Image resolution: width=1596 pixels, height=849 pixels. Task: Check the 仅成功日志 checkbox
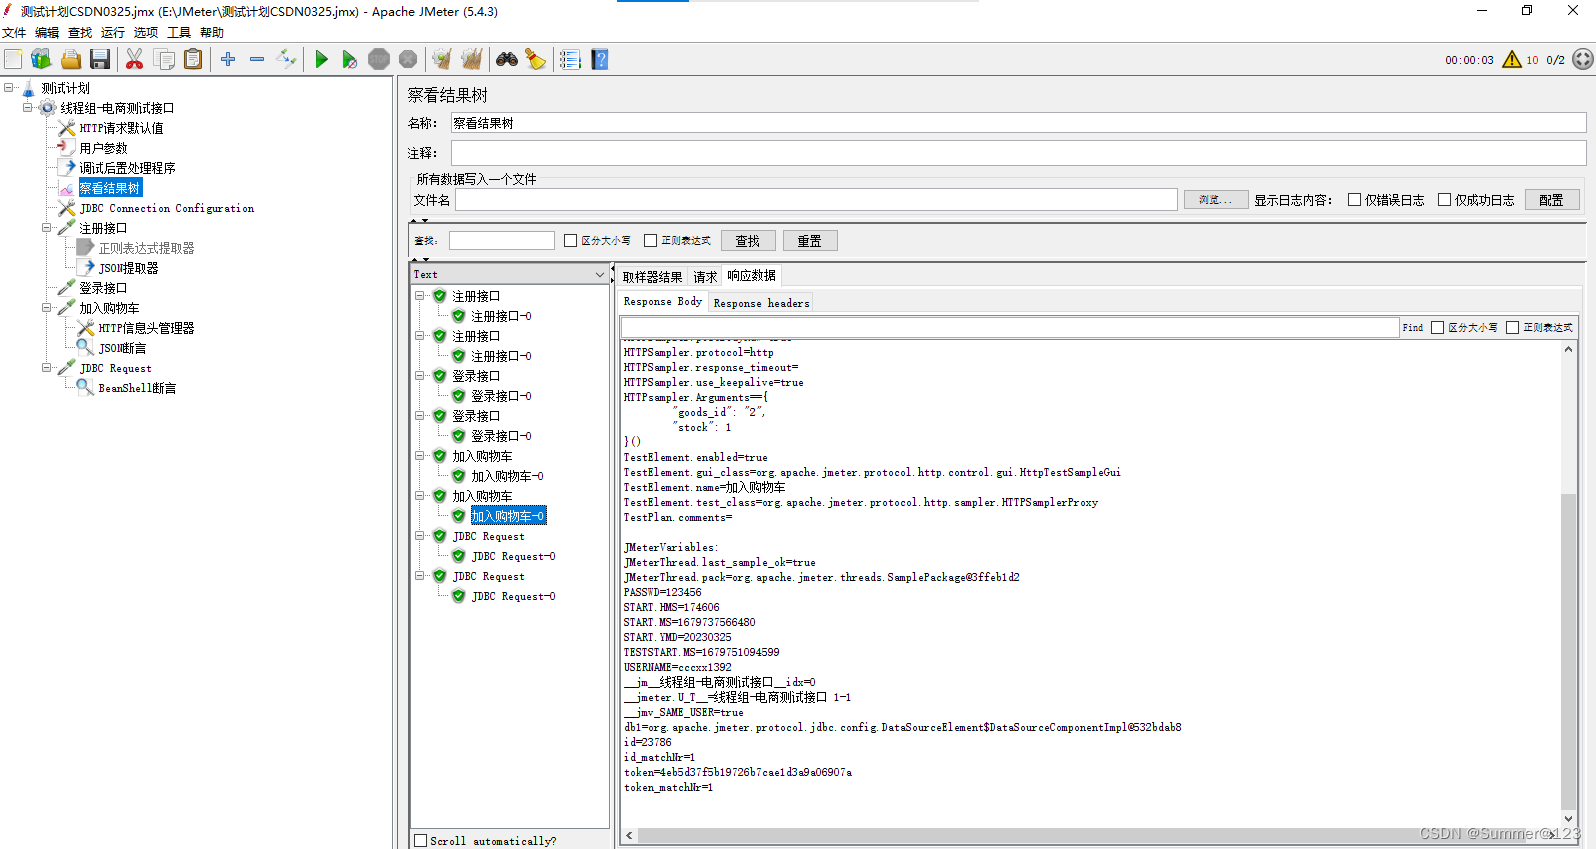click(1444, 200)
